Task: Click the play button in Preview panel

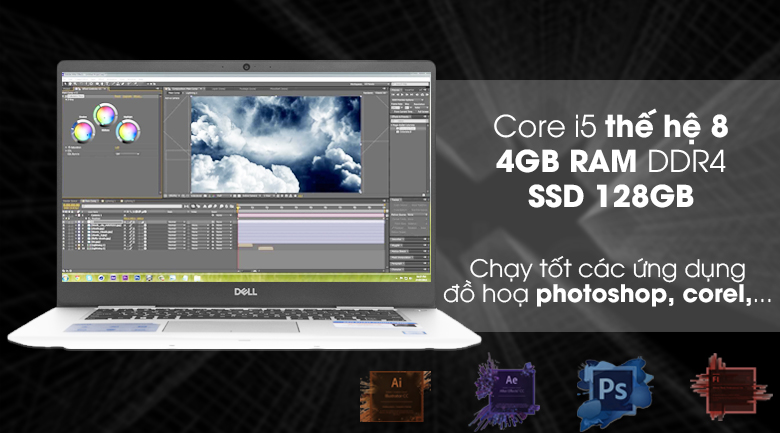Action: tap(402, 95)
